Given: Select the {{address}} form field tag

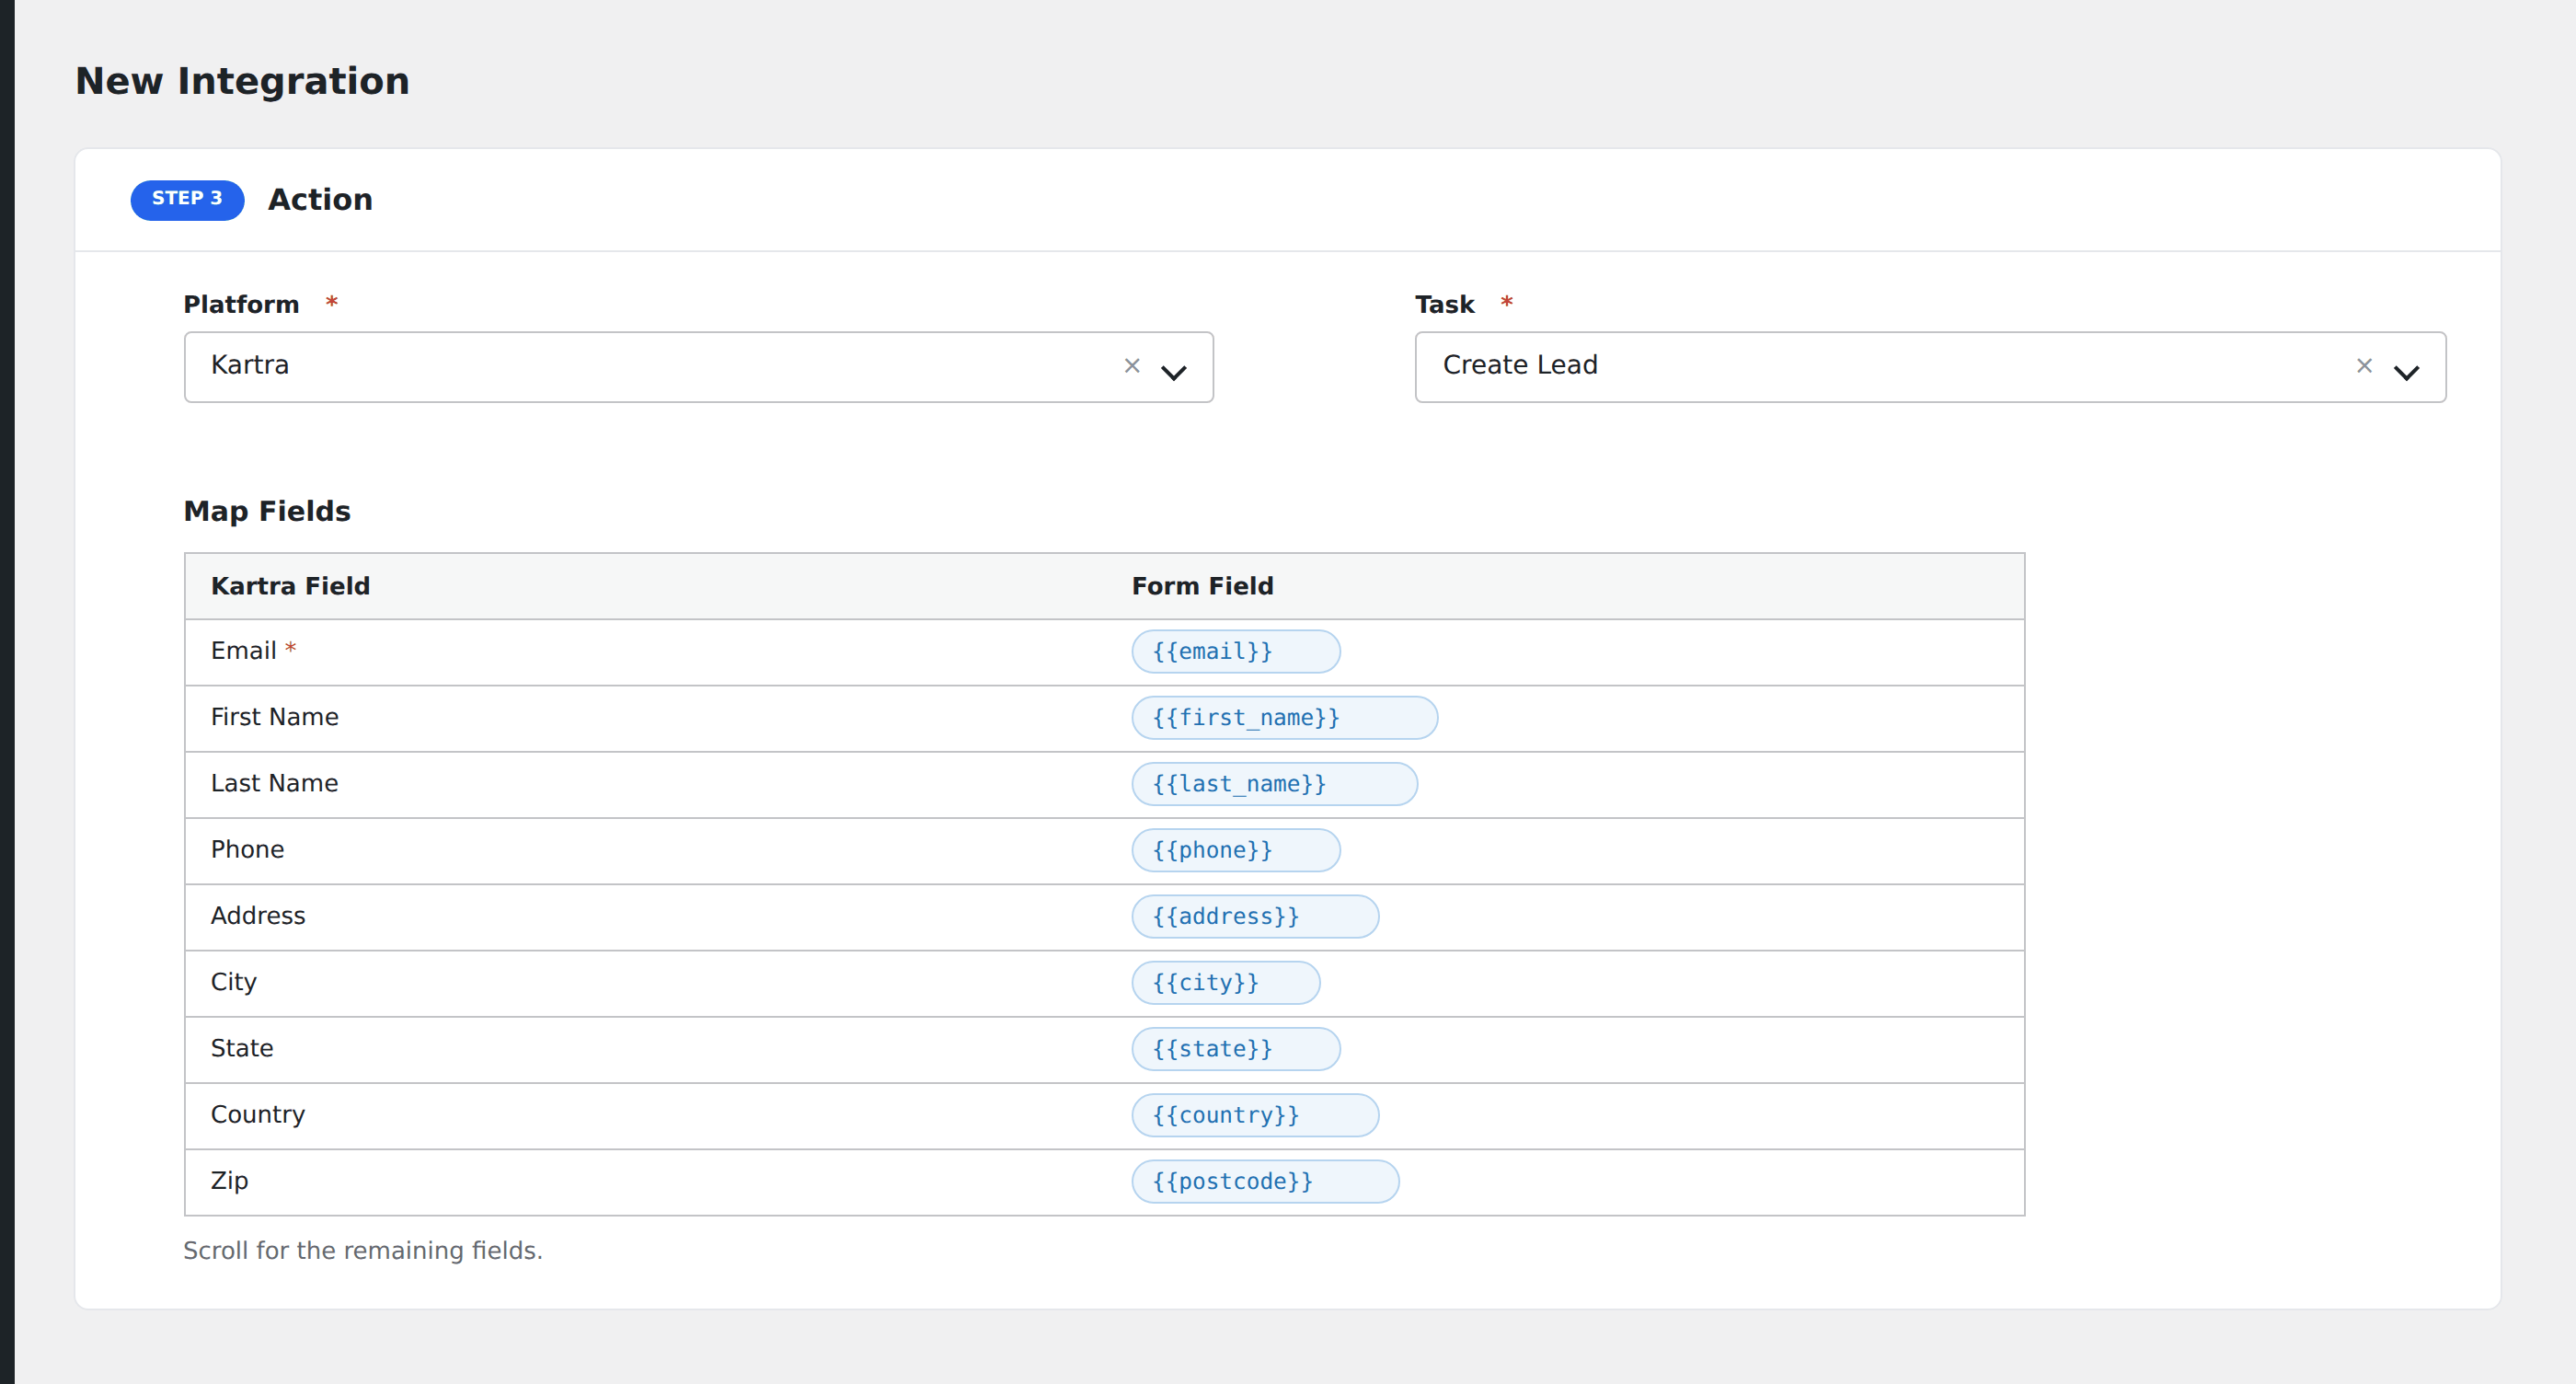Looking at the screenshot, I should click(1255, 916).
